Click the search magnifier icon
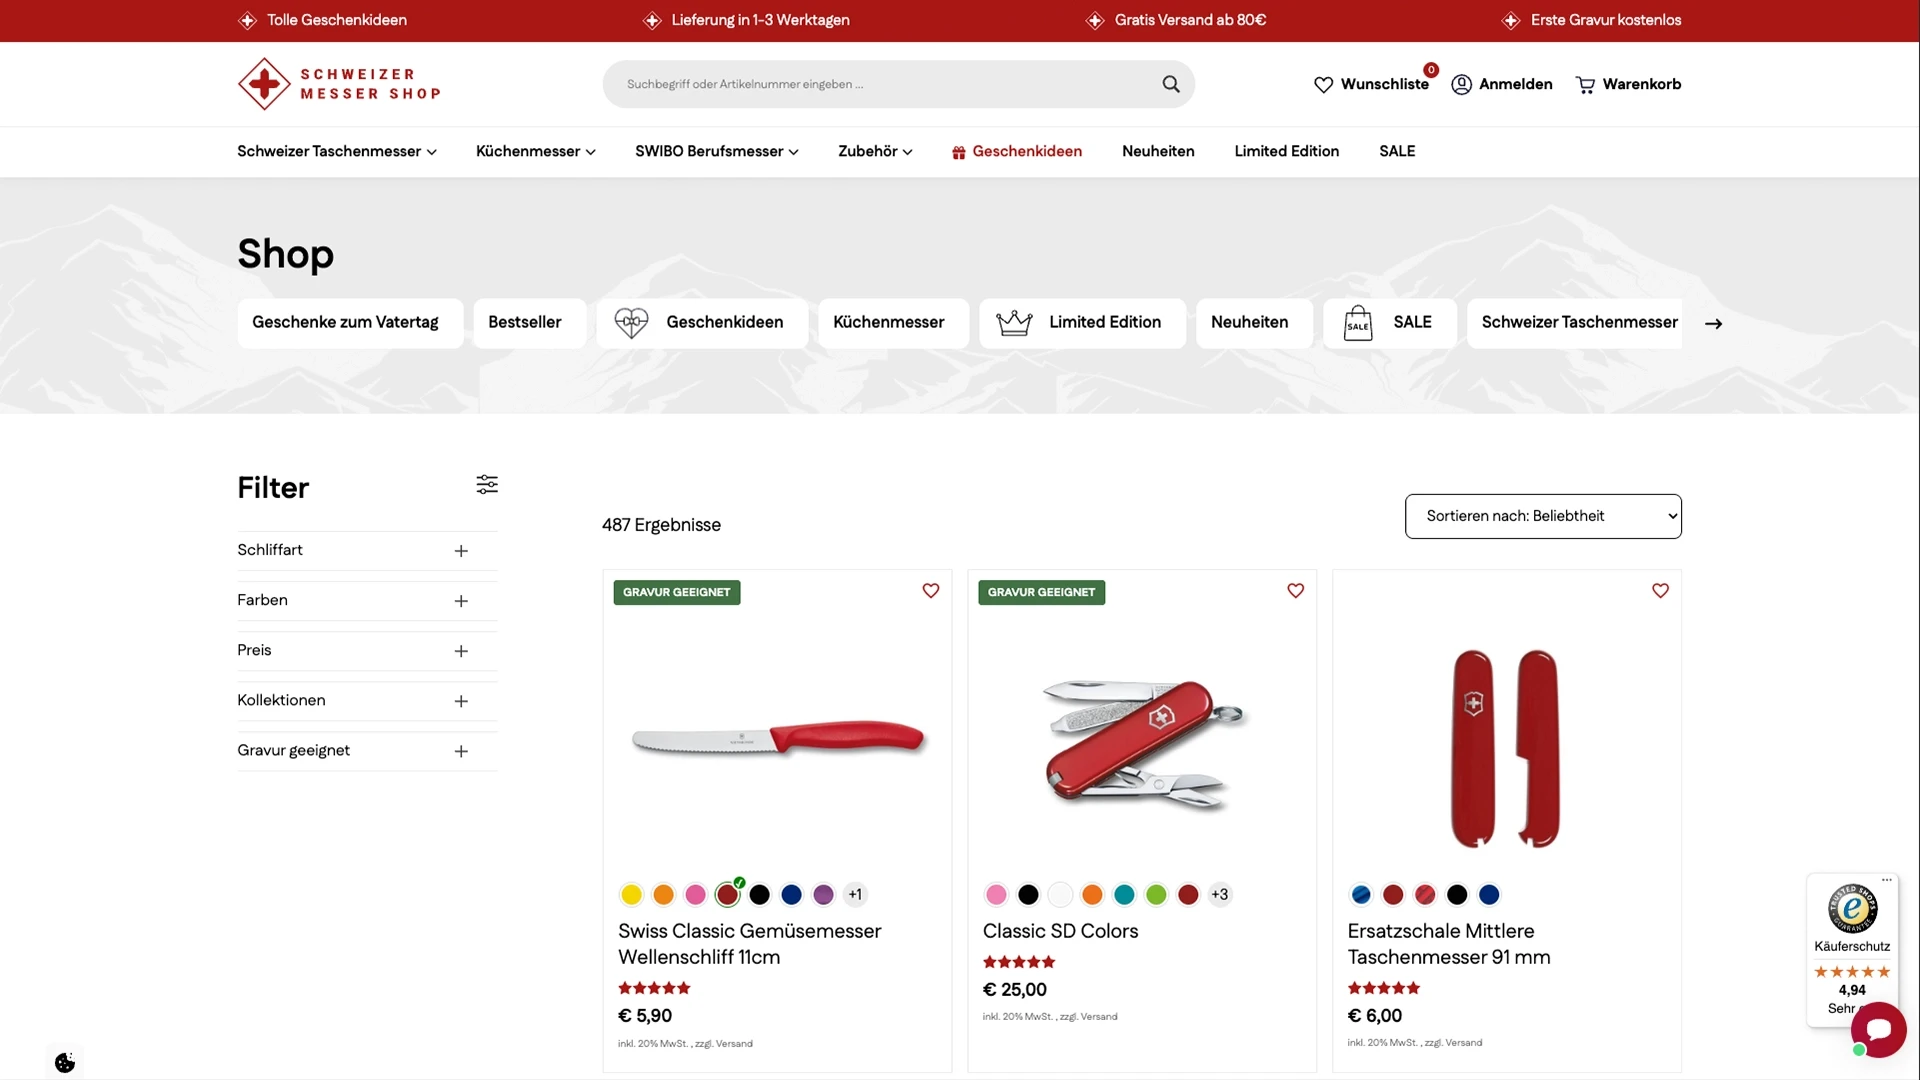Screen dimensions: 1920x1080 pyautogui.click(x=1170, y=84)
